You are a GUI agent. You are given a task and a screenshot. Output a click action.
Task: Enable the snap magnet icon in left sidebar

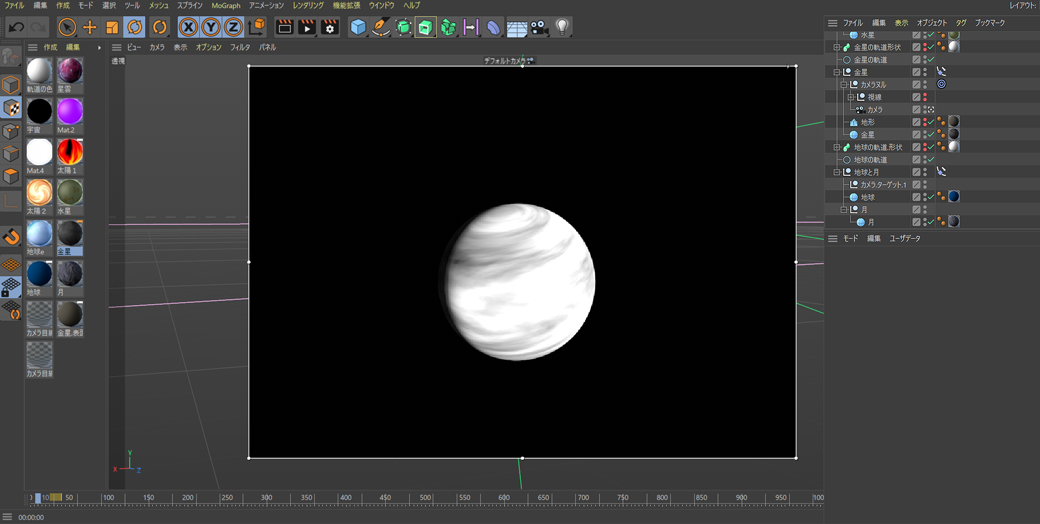[x=11, y=237]
